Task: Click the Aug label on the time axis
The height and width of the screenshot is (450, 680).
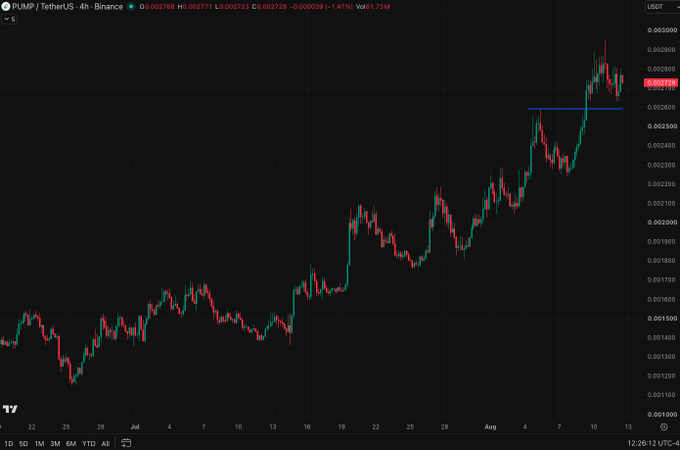Action: (490, 427)
